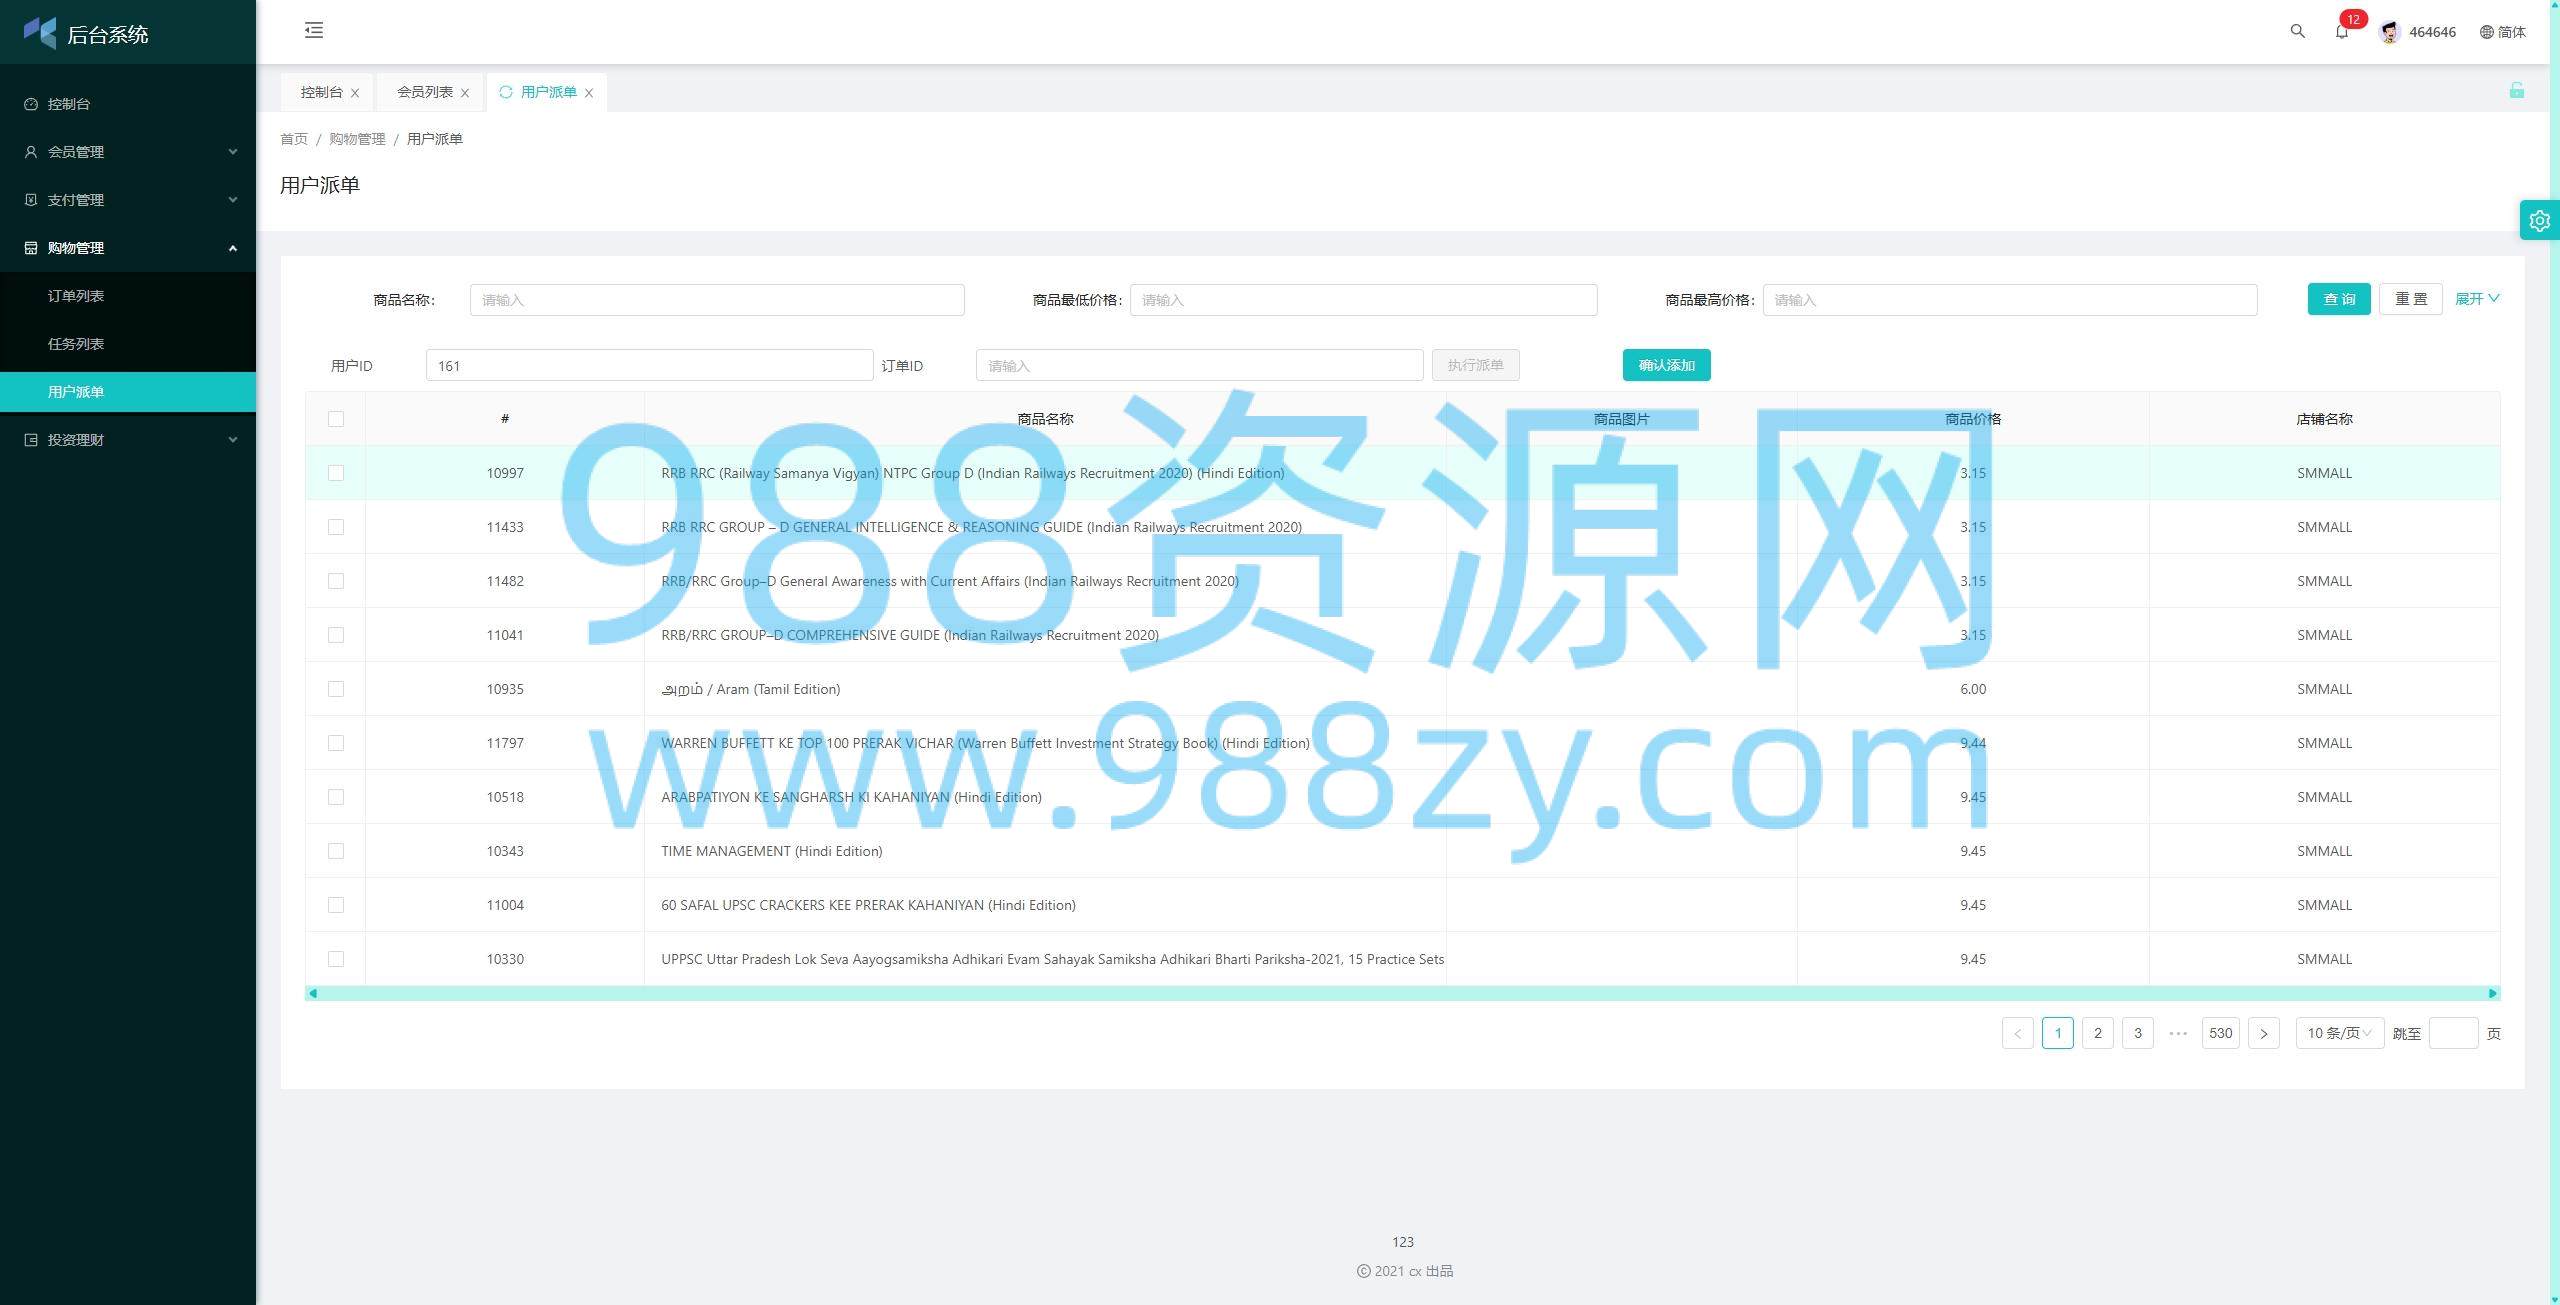Click the green lock icon
The height and width of the screenshot is (1305, 2560).
2516,91
